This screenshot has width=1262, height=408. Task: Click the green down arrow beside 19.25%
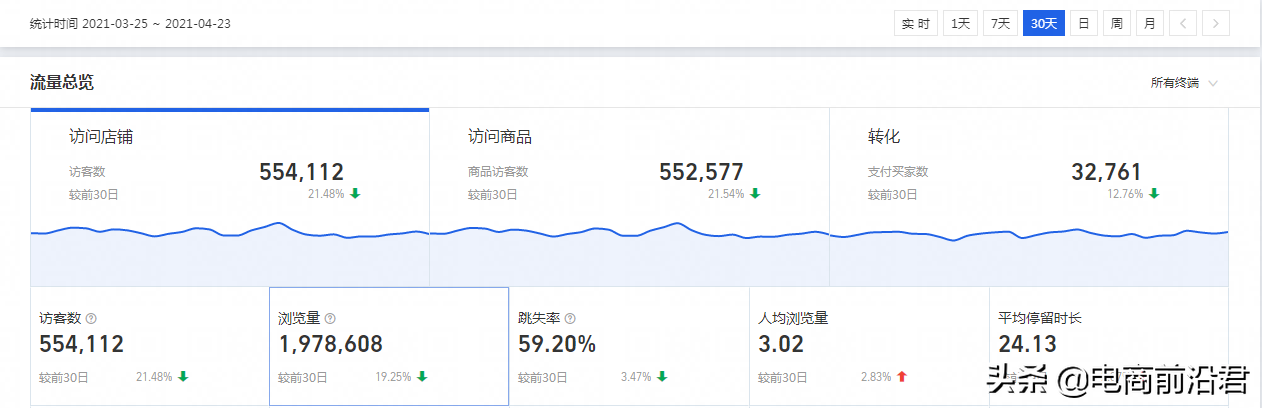(422, 377)
